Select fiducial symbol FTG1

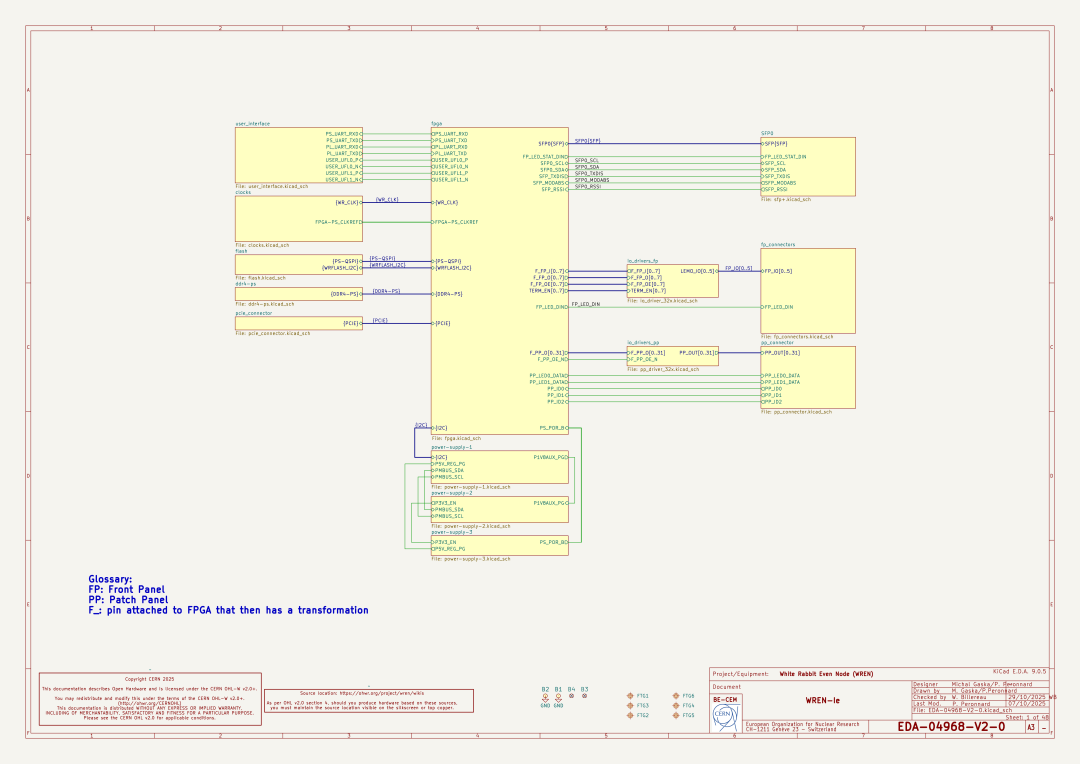630,696
